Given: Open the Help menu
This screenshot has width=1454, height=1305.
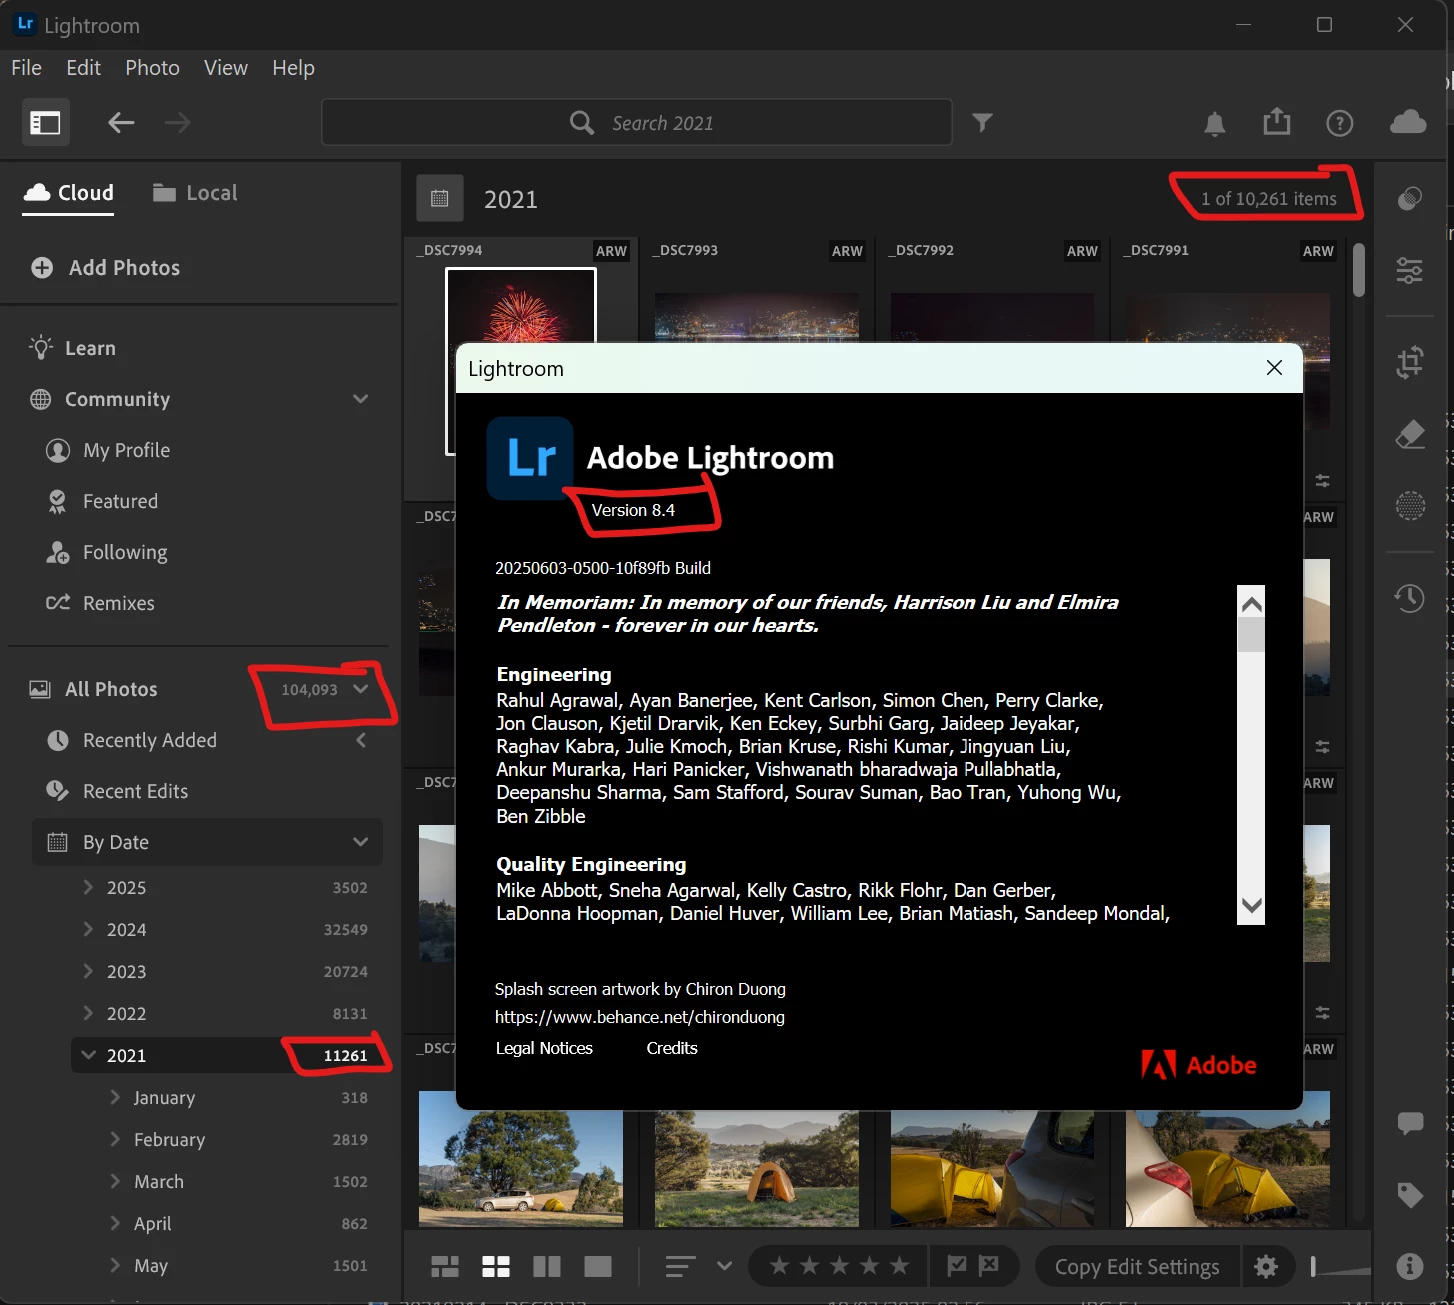Looking at the screenshot, I should click(x=293, y=68).
